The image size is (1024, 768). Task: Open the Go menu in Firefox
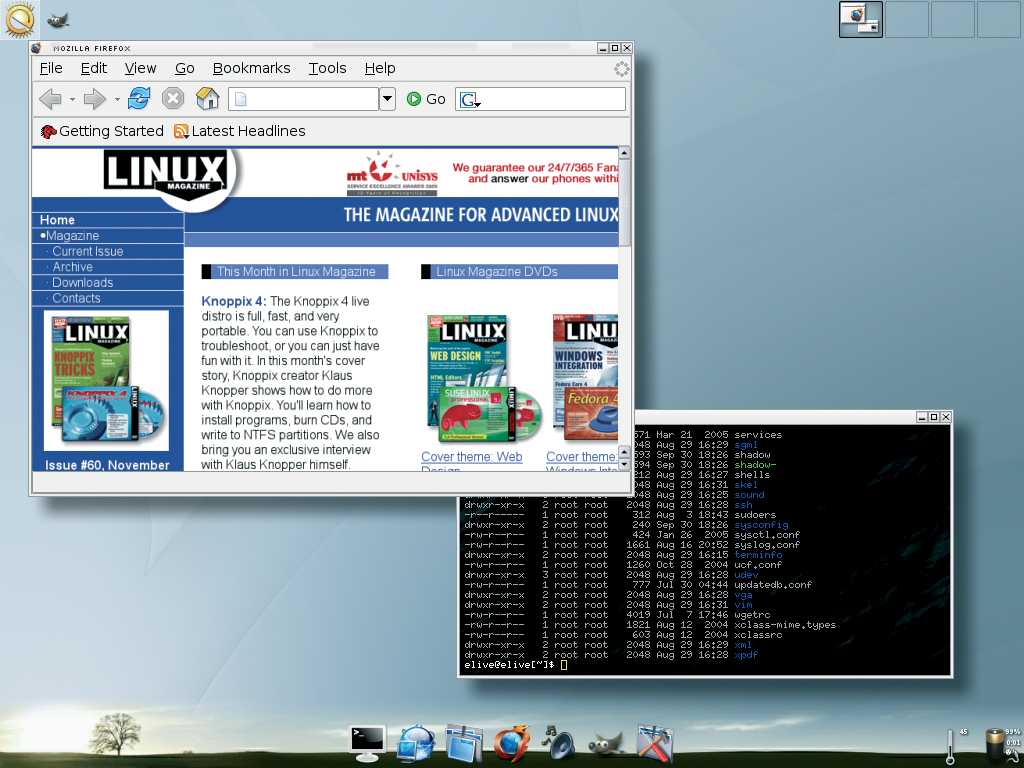[185, 69]
